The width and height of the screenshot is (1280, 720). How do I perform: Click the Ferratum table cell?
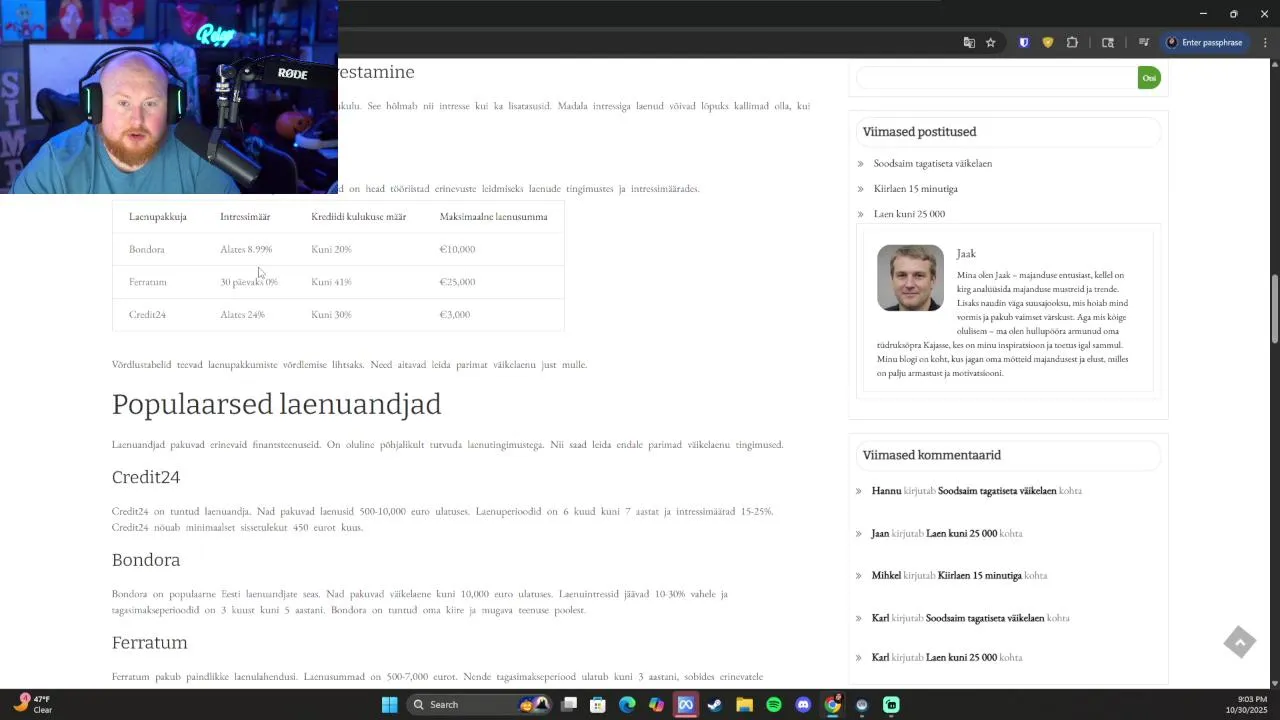147,282
